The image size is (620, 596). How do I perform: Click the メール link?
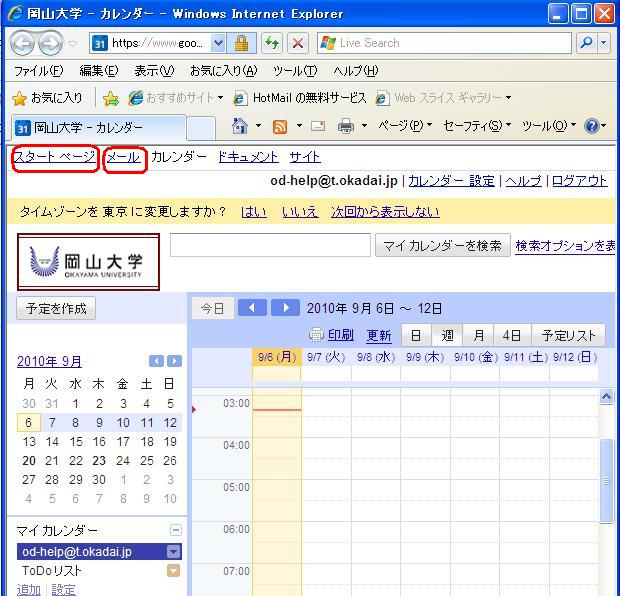click(x=124, y=157)
